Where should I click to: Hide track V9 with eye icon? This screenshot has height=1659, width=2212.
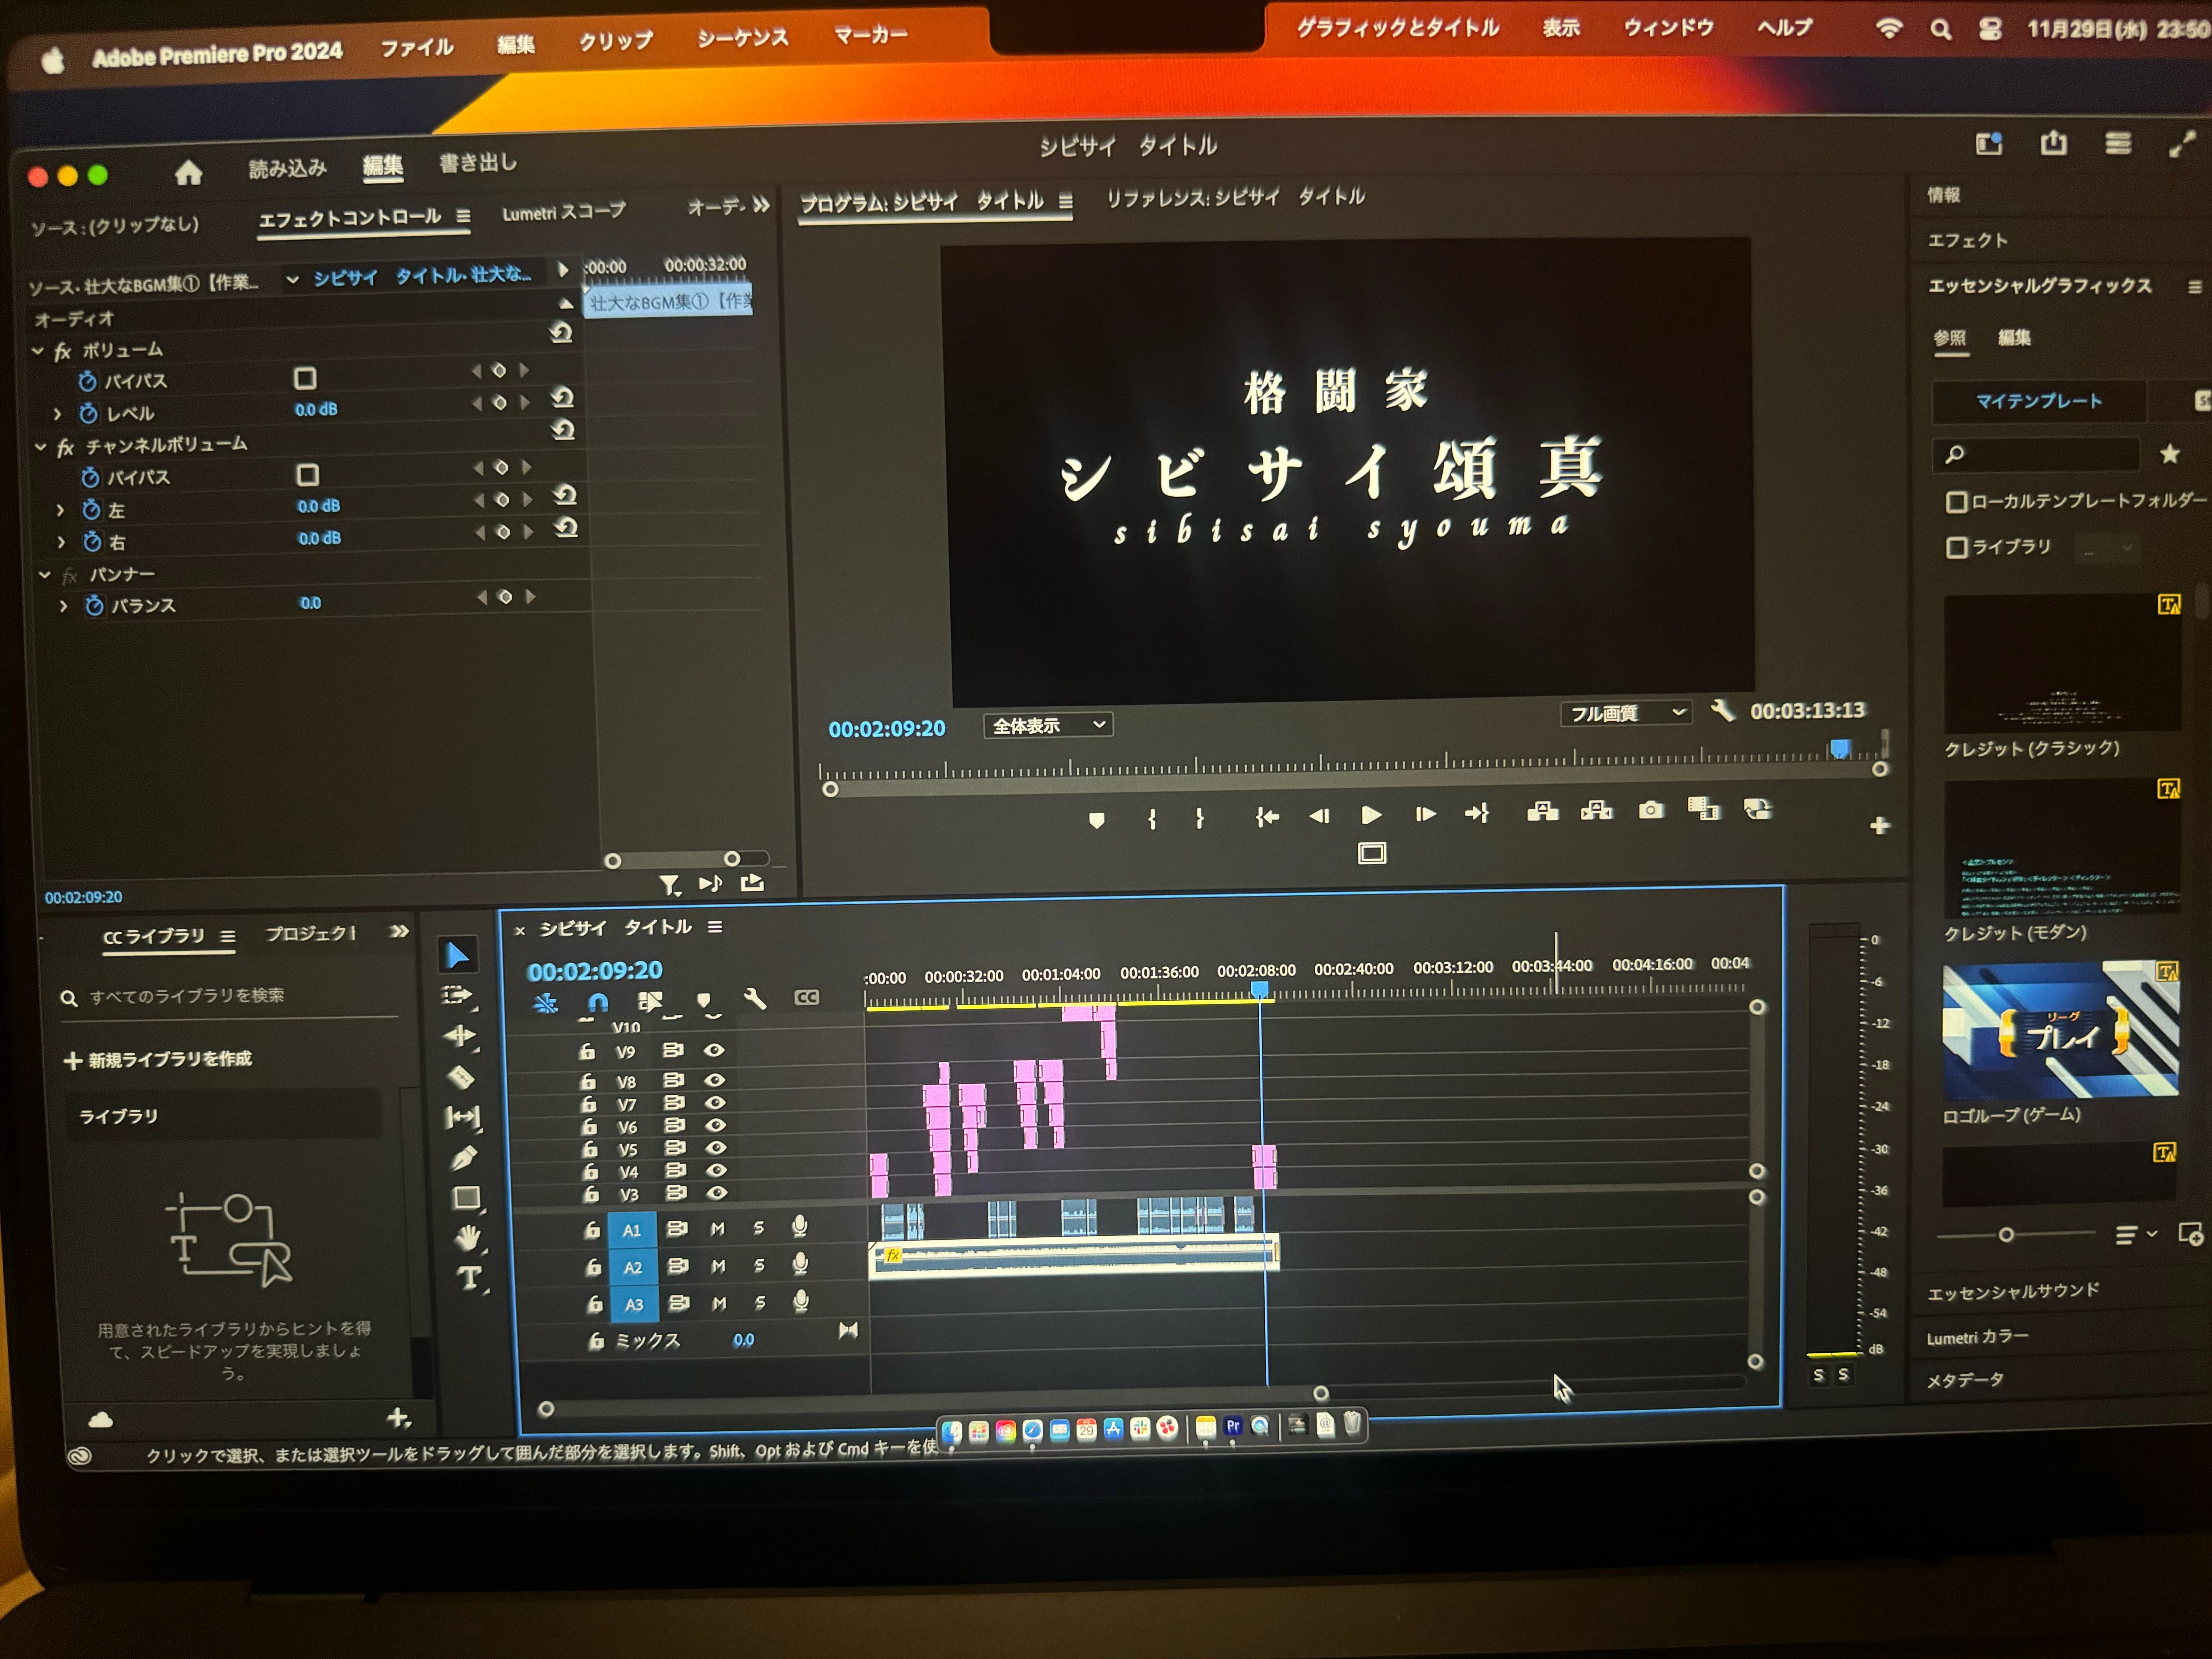[714, 1050]
